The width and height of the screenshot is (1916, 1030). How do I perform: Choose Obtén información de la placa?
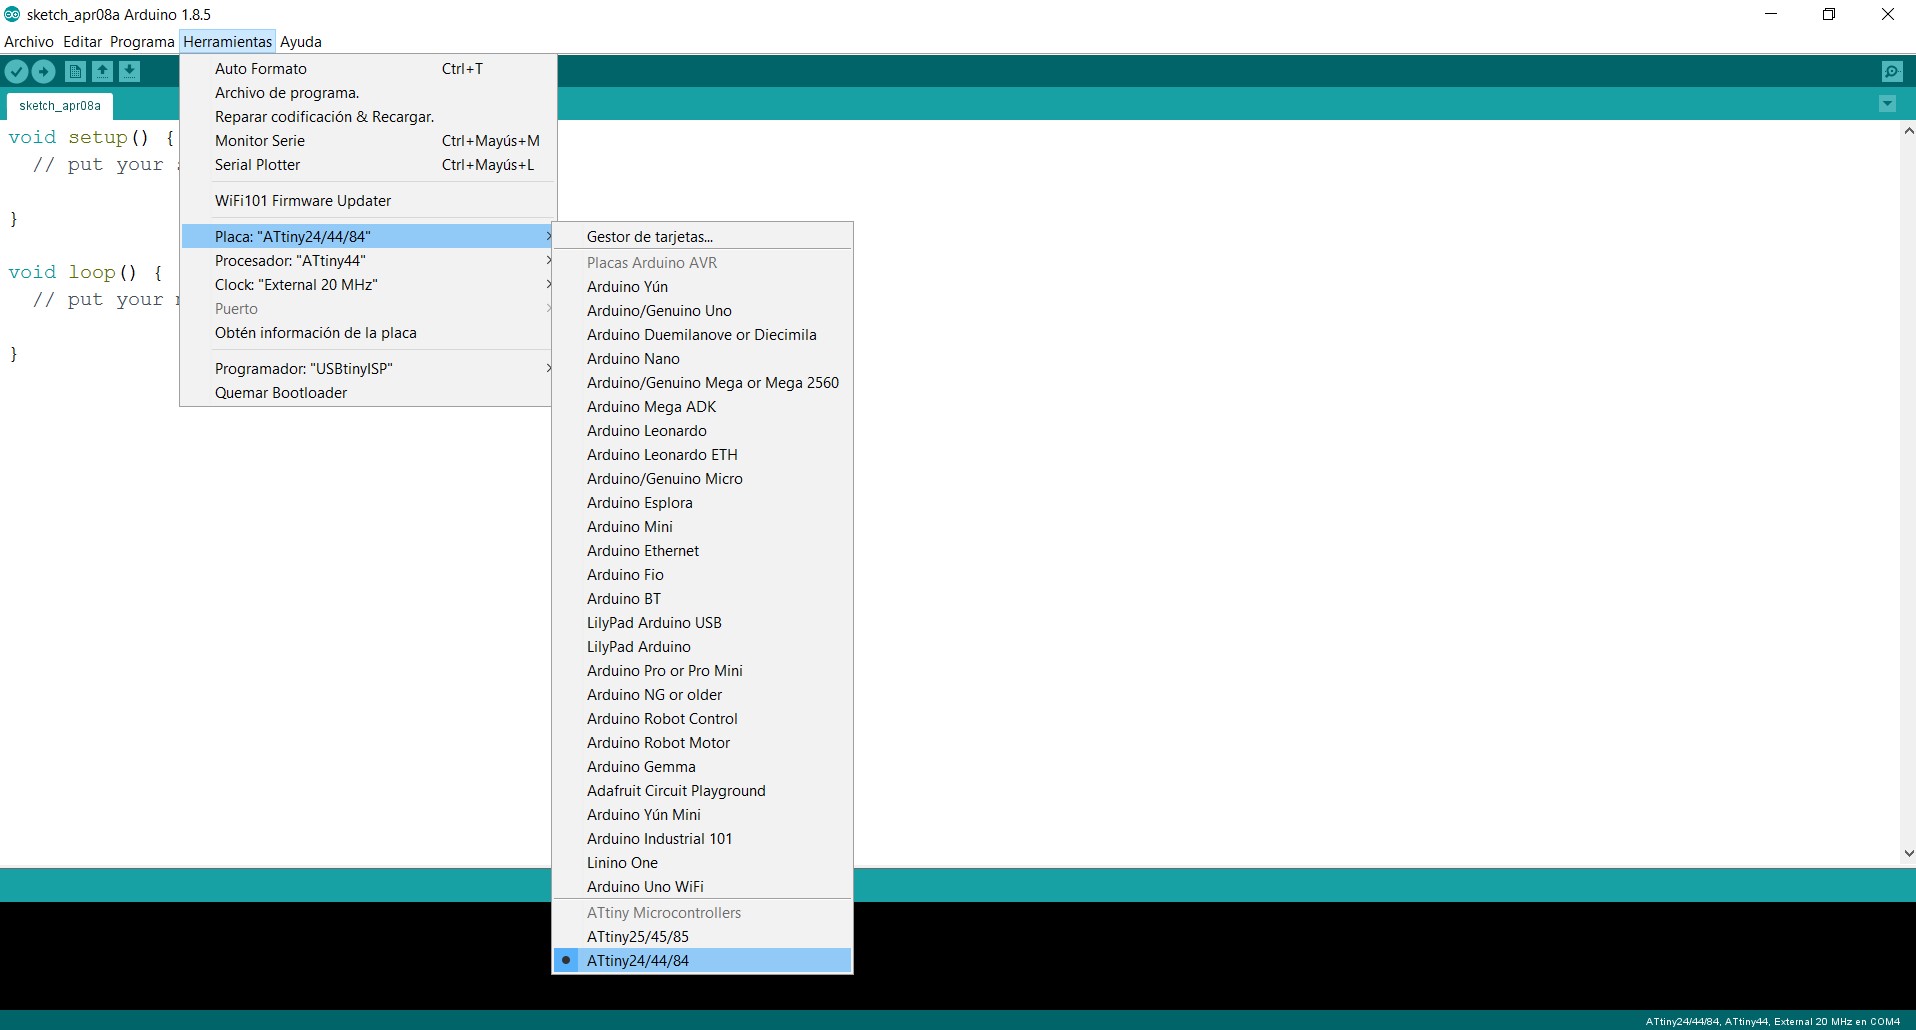pos(368,333)
